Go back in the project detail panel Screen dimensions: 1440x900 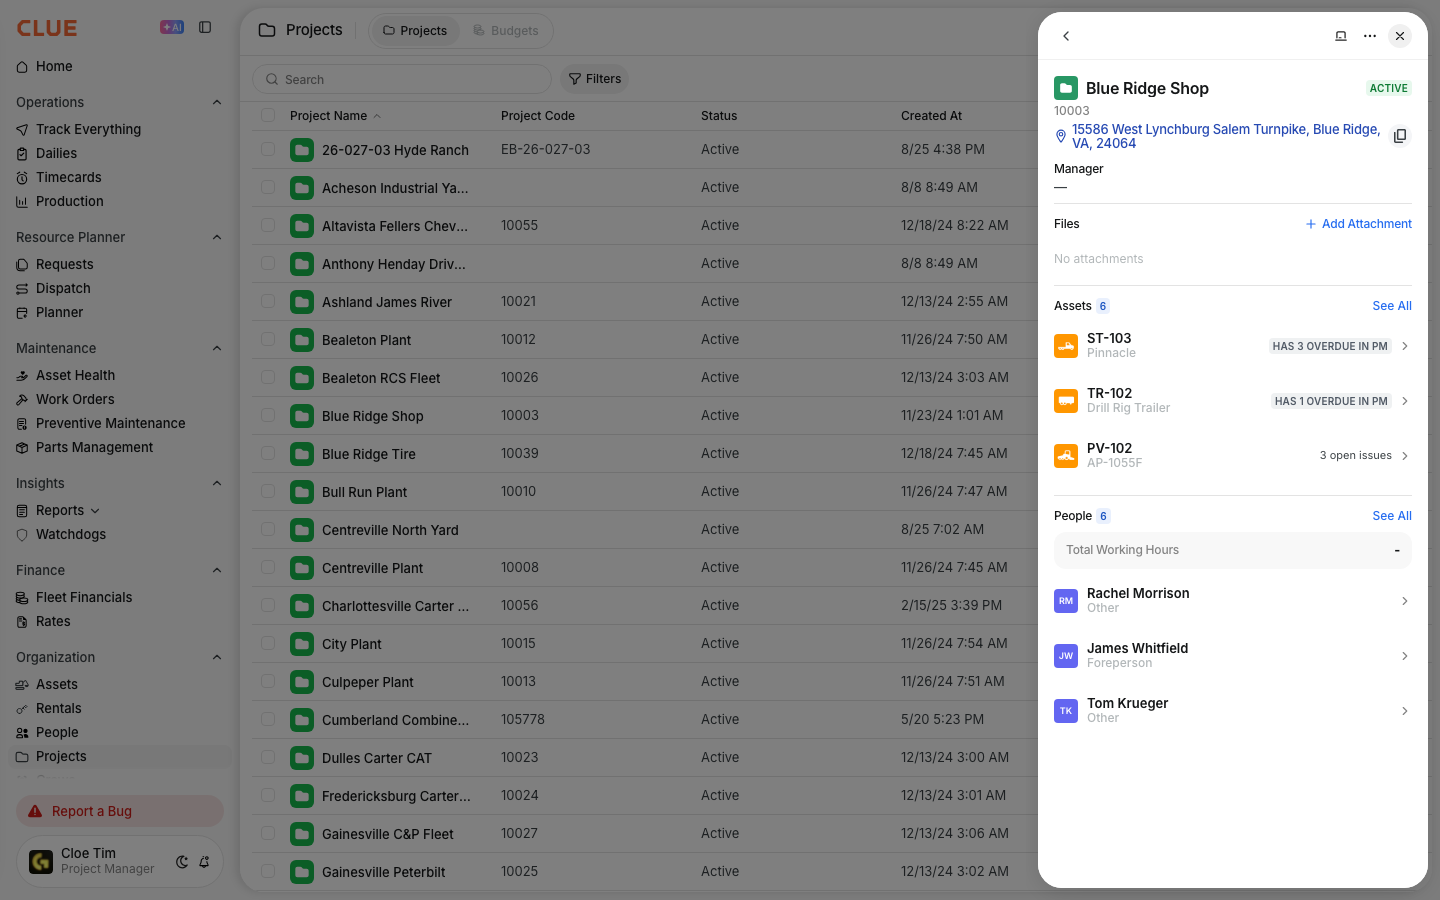click(x=1066, y=36)
